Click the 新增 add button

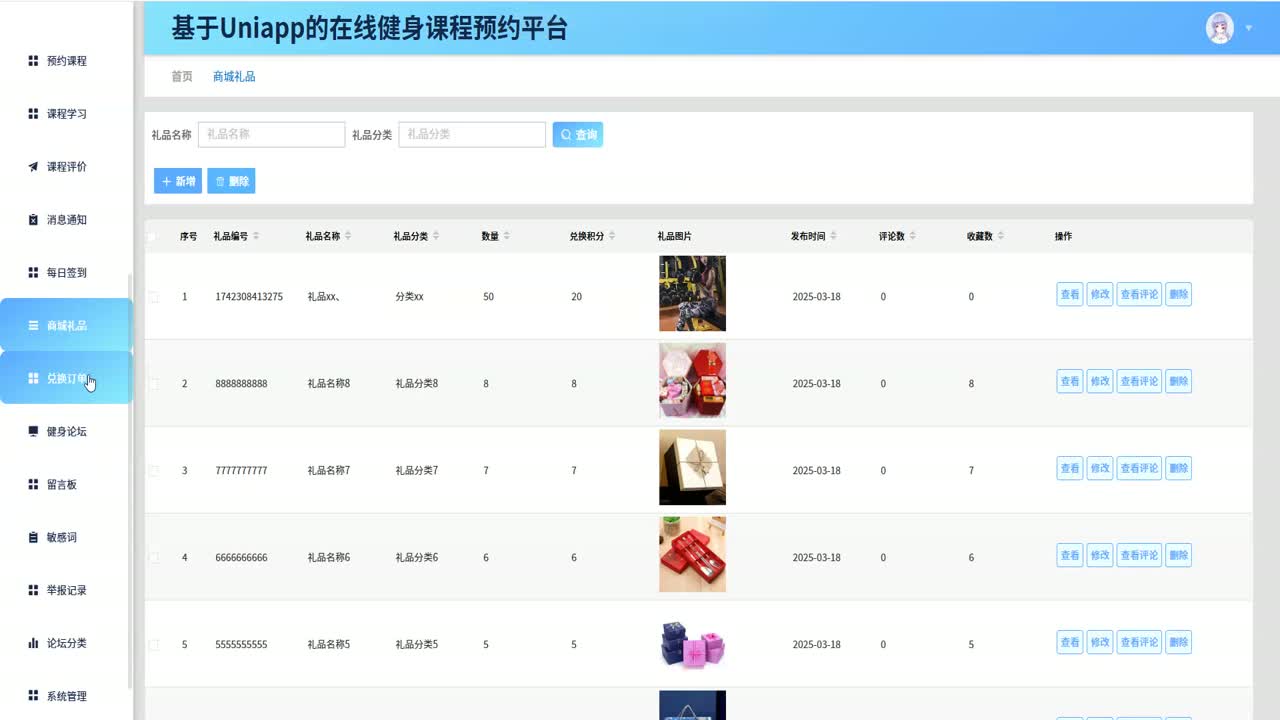point(178,181)
